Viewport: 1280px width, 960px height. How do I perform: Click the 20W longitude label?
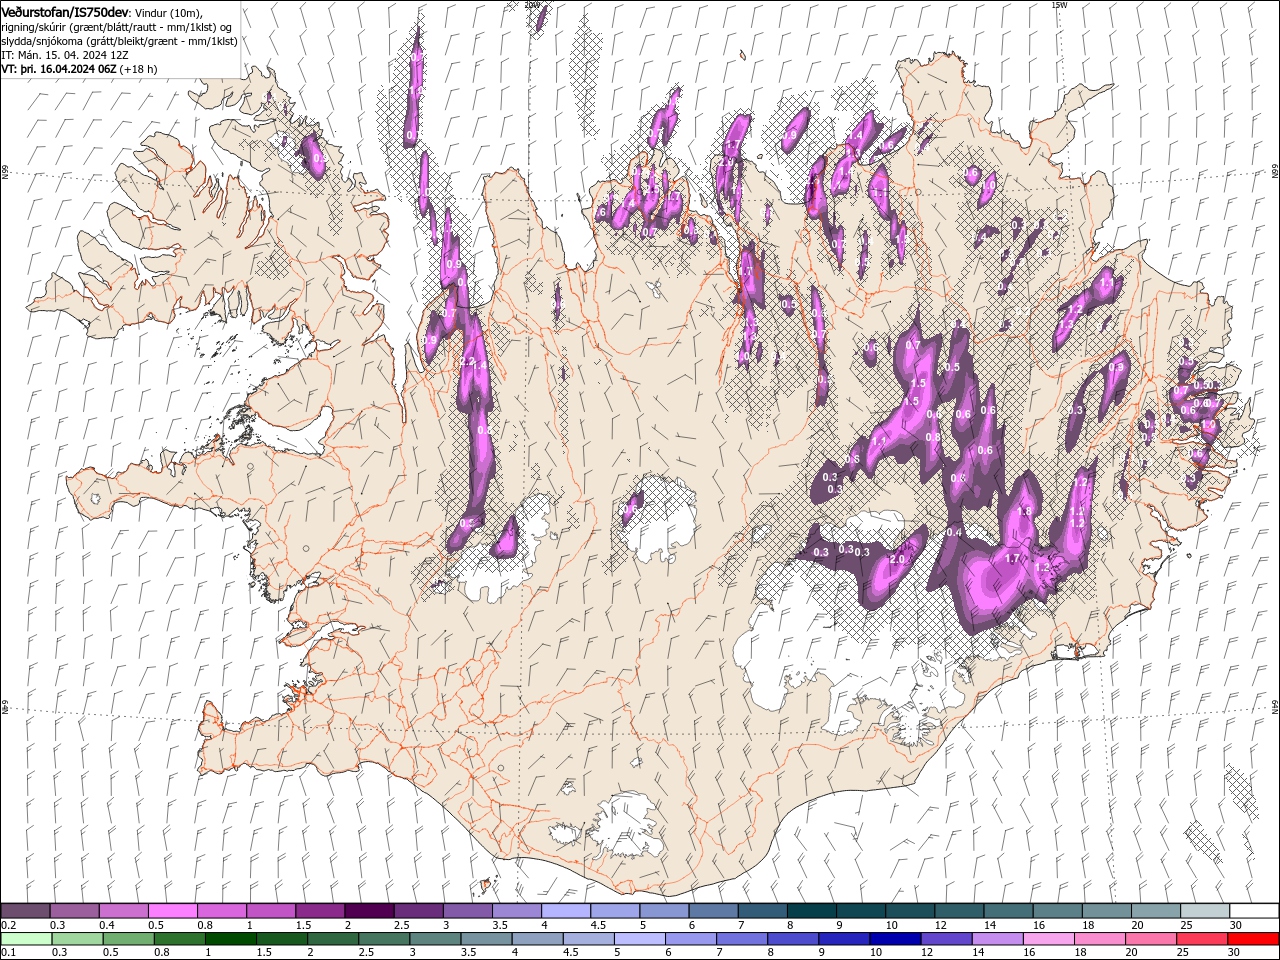(x=532, y=4)
